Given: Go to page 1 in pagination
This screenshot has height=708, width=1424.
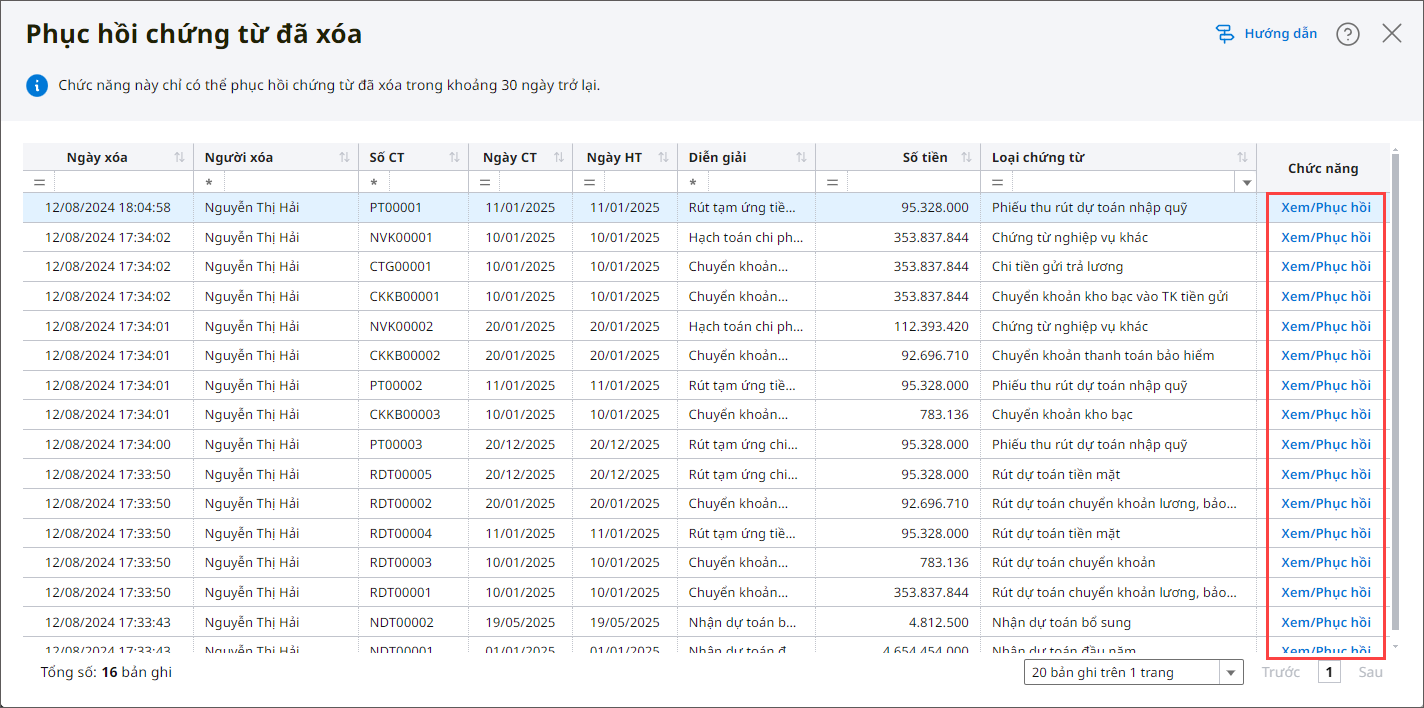Looking at the screenshot, I should pyautogui.click(x=1329, y=672).
